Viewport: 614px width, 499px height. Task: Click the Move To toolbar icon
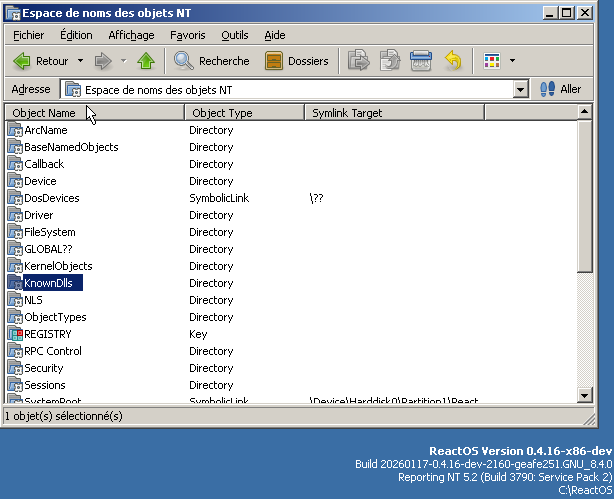tap(357, 61)
